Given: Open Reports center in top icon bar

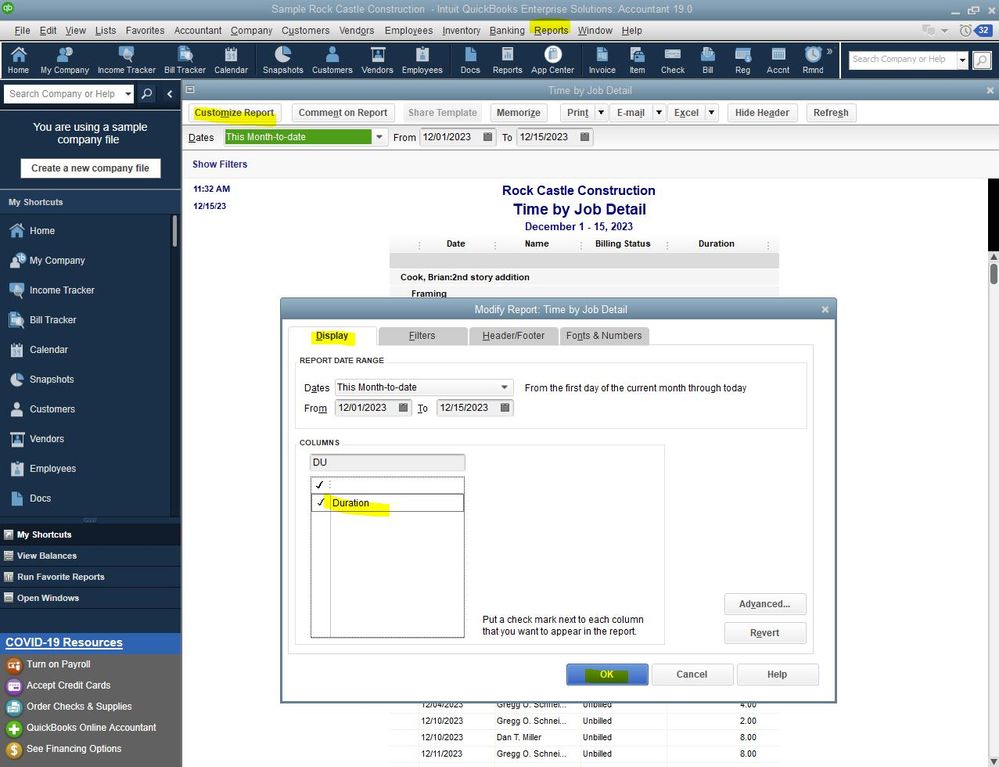Looking at the screenshot, I should (507, 61).
